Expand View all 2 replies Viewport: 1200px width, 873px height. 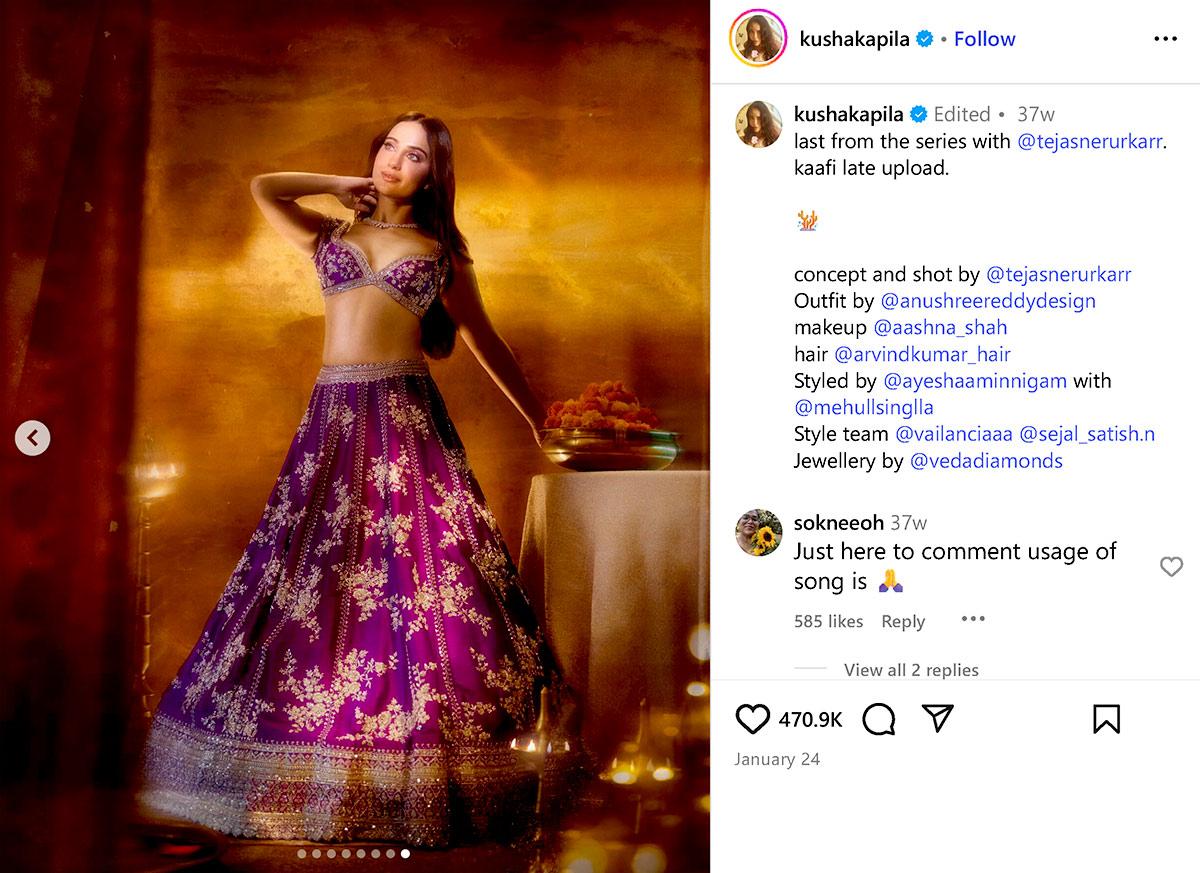(911, 670)
